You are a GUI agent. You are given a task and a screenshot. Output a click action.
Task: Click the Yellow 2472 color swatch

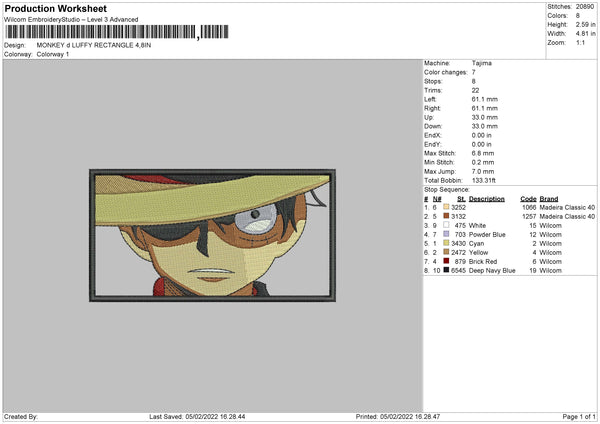click(x=446, y=252)
